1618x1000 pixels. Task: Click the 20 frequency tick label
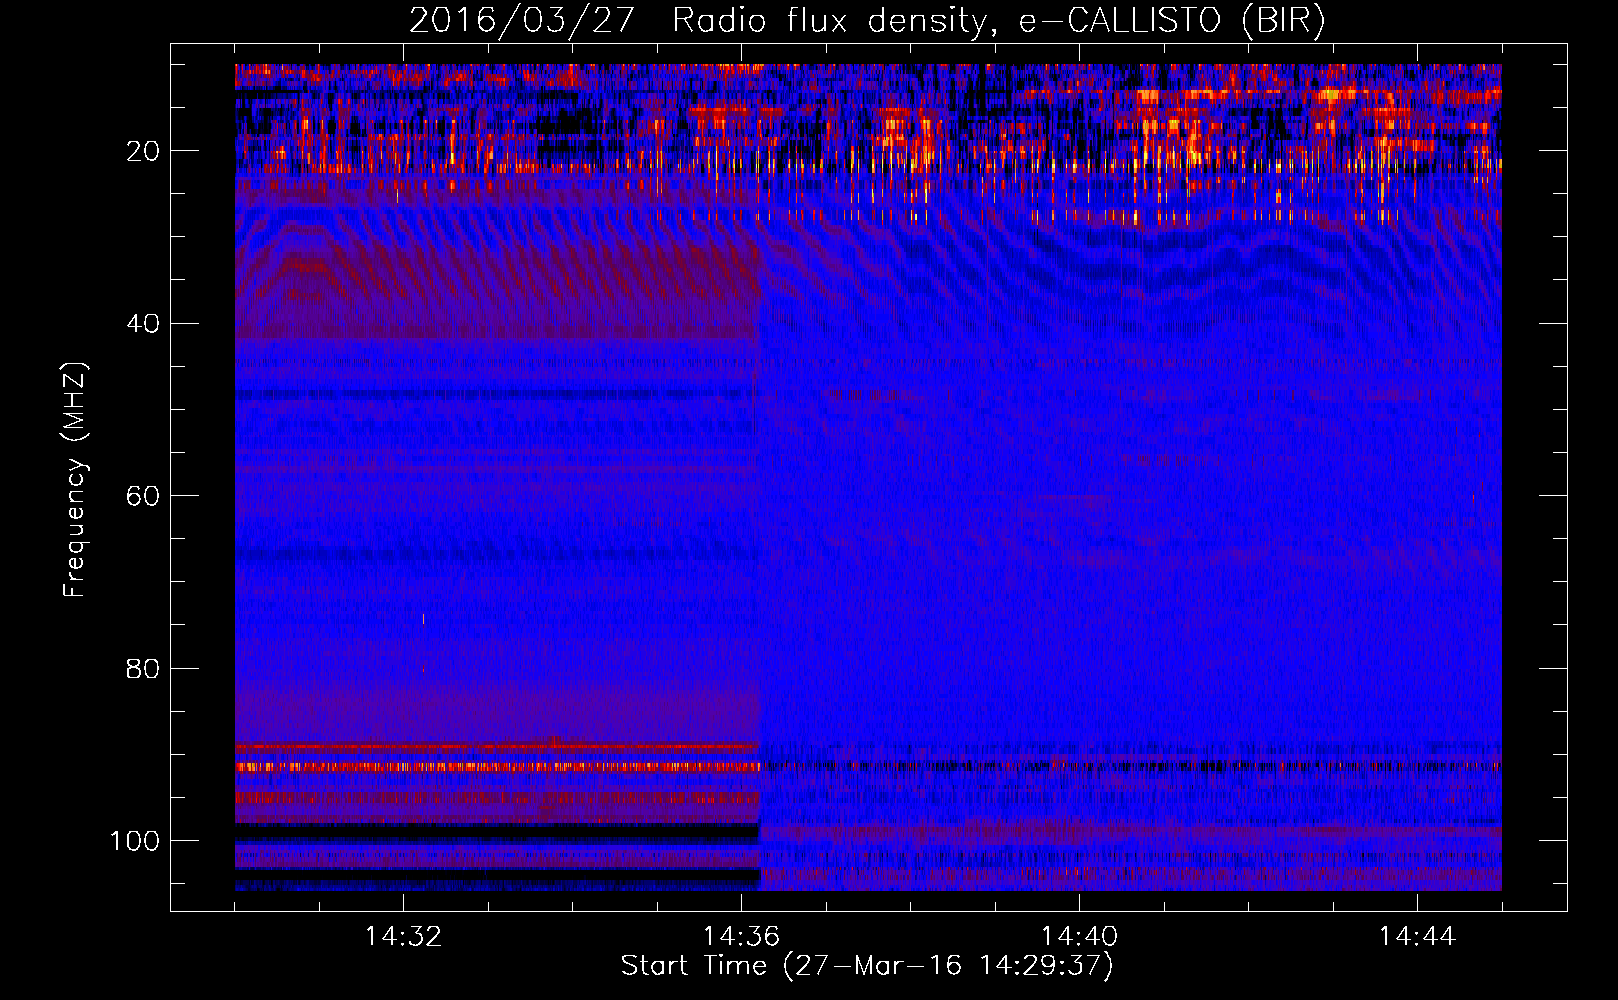point(143,151)
